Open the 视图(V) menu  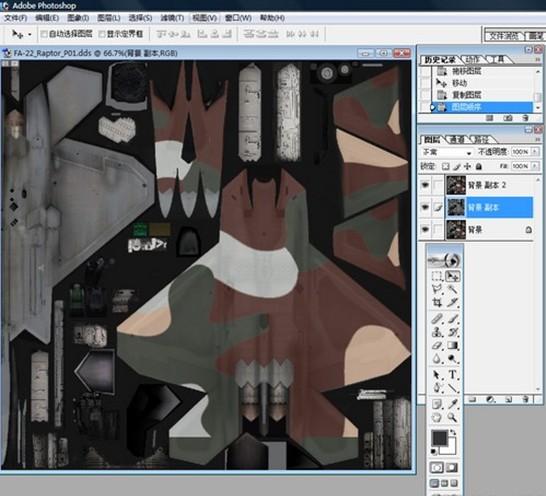click(205, 18)
